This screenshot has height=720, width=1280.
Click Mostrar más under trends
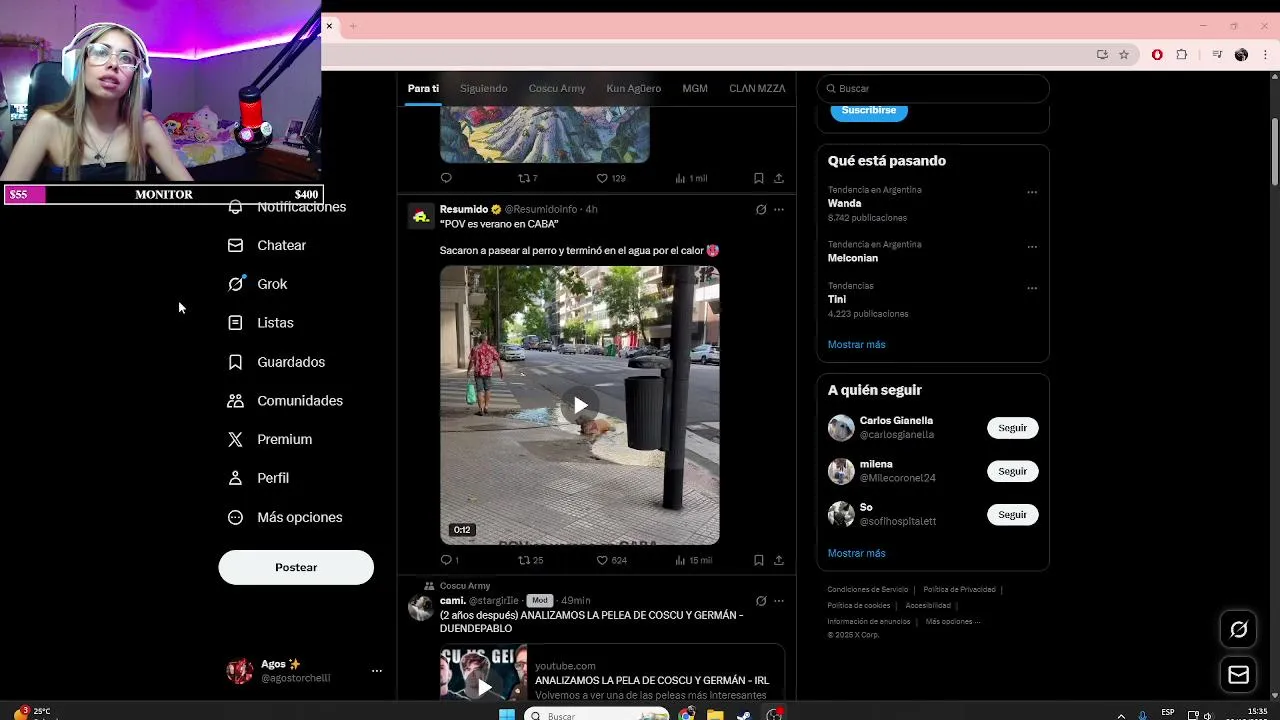[x=856, y=344]
